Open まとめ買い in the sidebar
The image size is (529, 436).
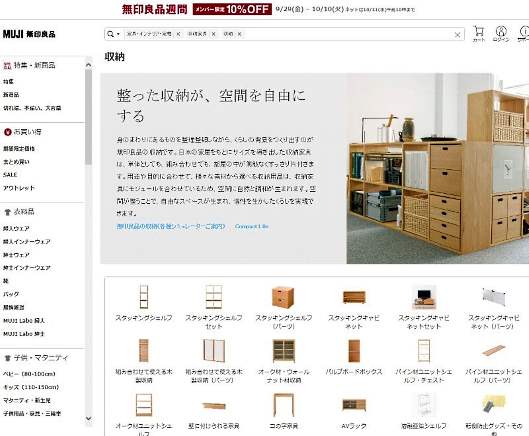tap(16, 162)
